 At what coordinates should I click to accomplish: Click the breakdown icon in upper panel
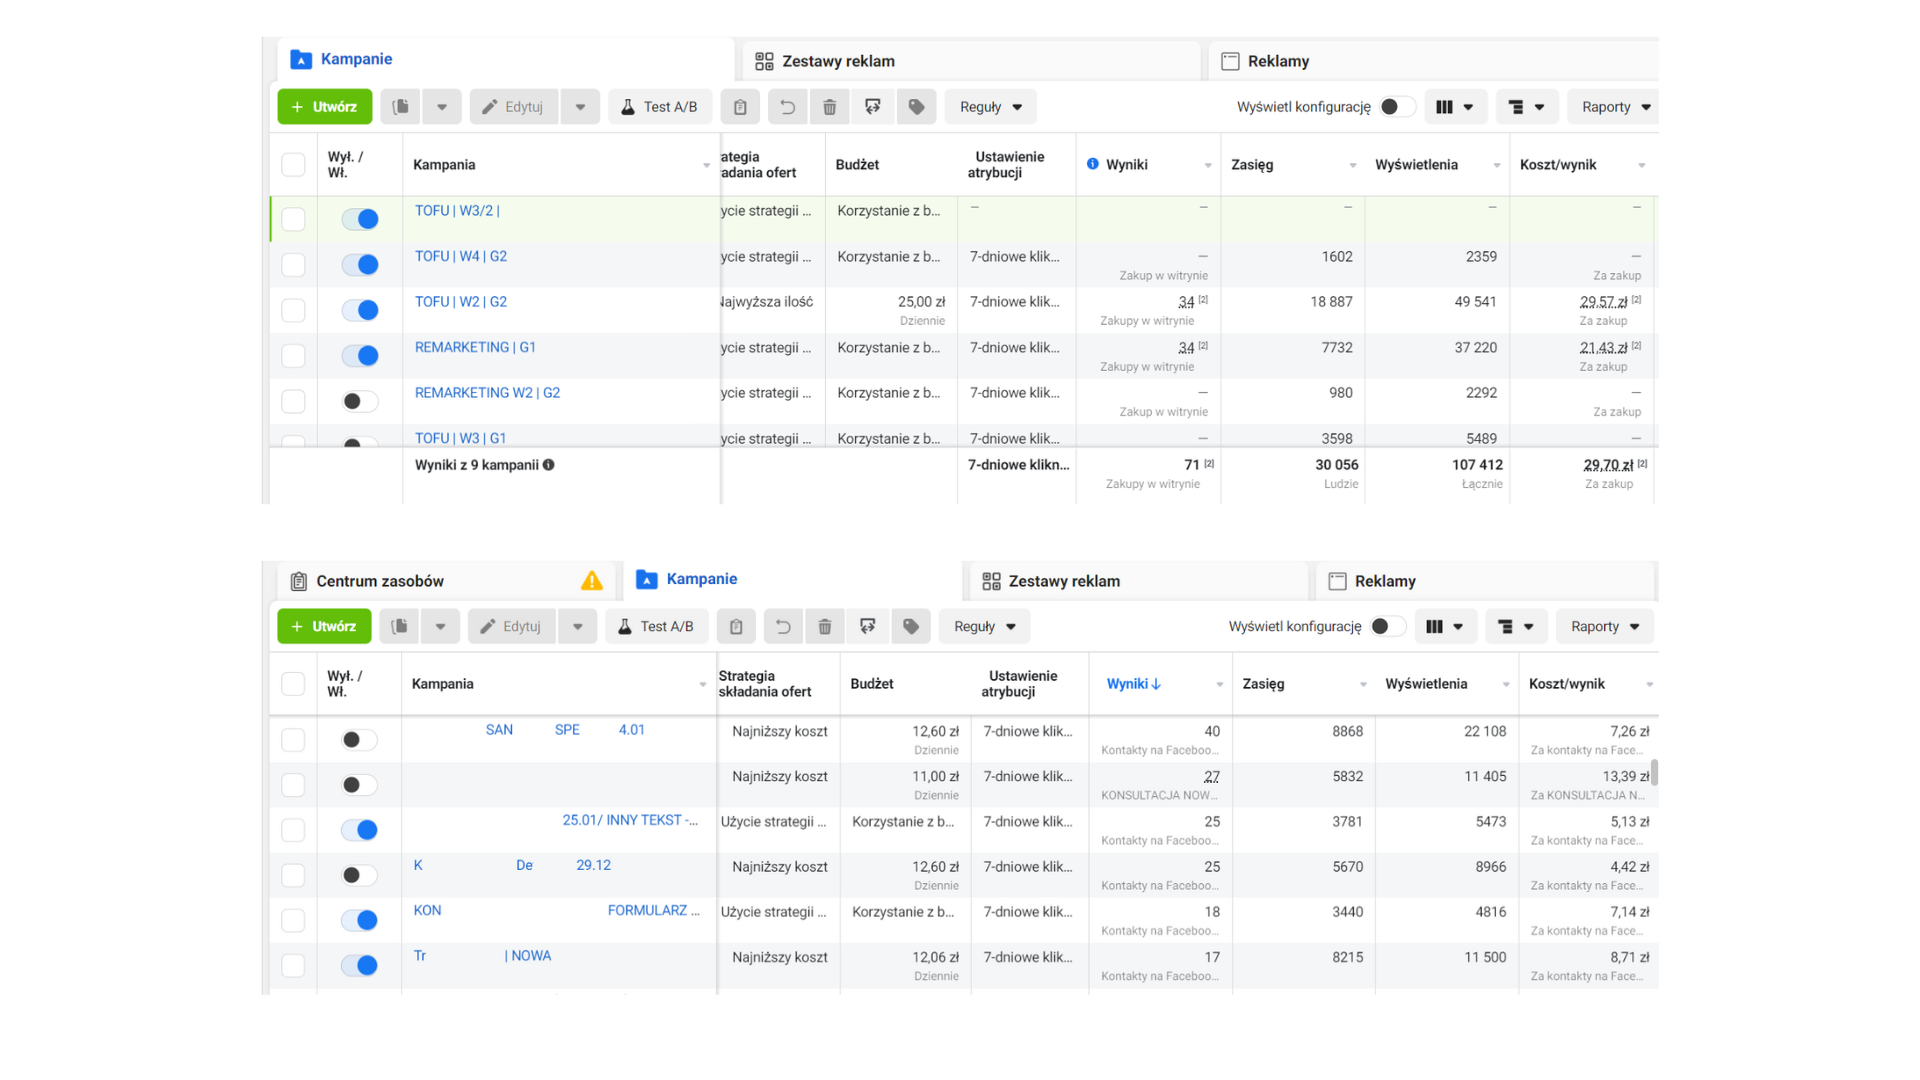pos(1526,107)
